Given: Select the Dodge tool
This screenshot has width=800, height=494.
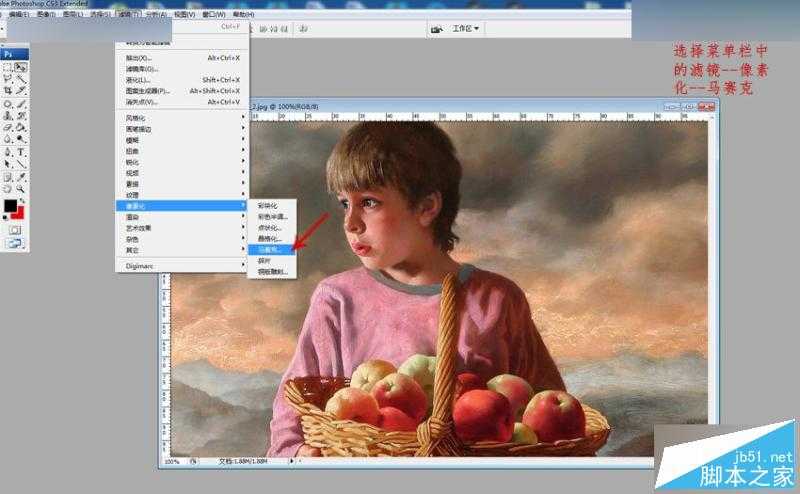Looking at the screenshot, I should click(x=20, y=138).
